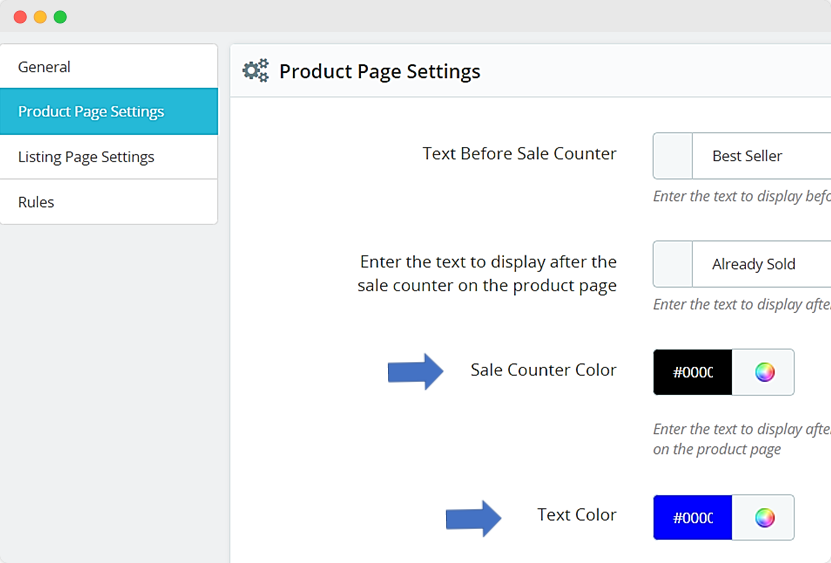Open the General settings tab
The image size is (831, 563).
tap(108, 67)
